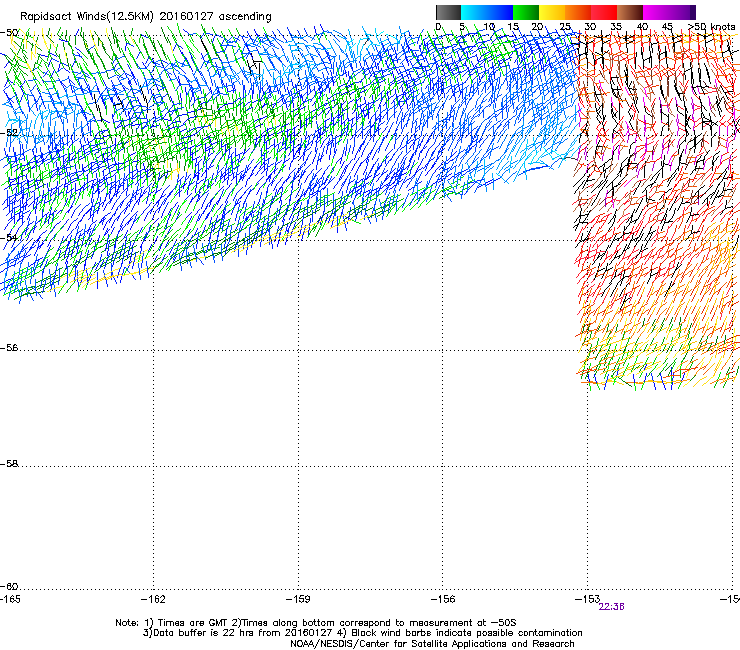This screenshot has height=650, width=740.
Task: Click the -60 latitude axis label
Action: pos(9,587)
